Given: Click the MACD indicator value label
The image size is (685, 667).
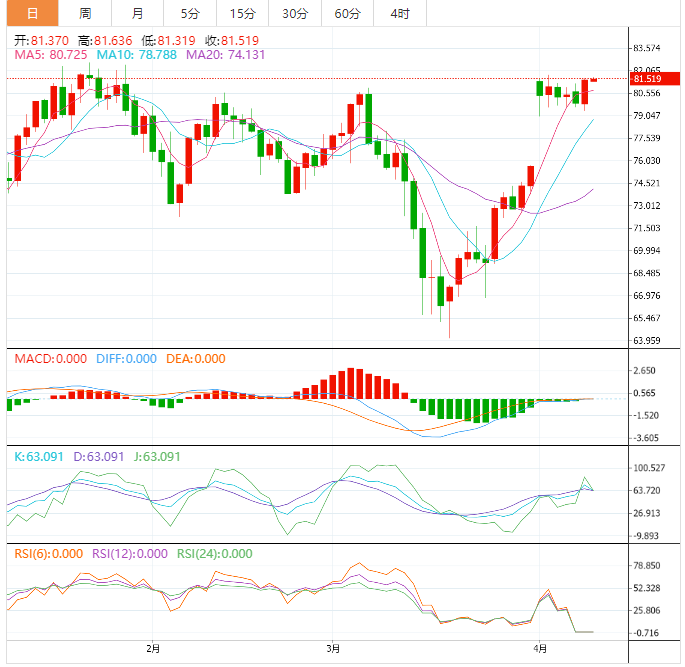Looking at the screenshot, I should (49, 359).
